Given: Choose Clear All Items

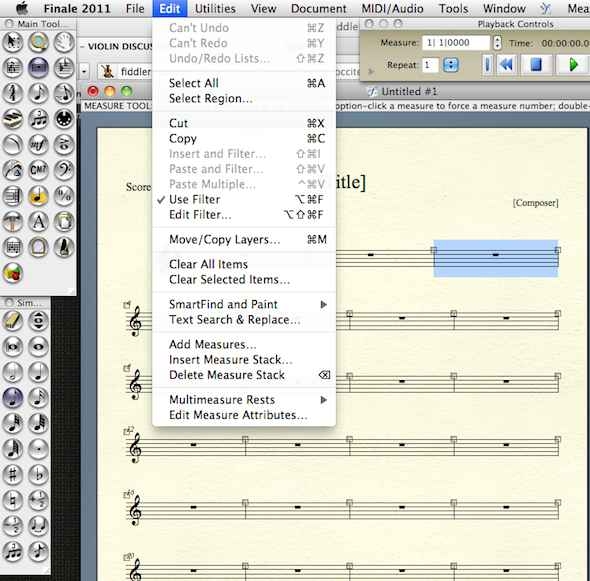Looking at the screenshot, I should point(244,264).
